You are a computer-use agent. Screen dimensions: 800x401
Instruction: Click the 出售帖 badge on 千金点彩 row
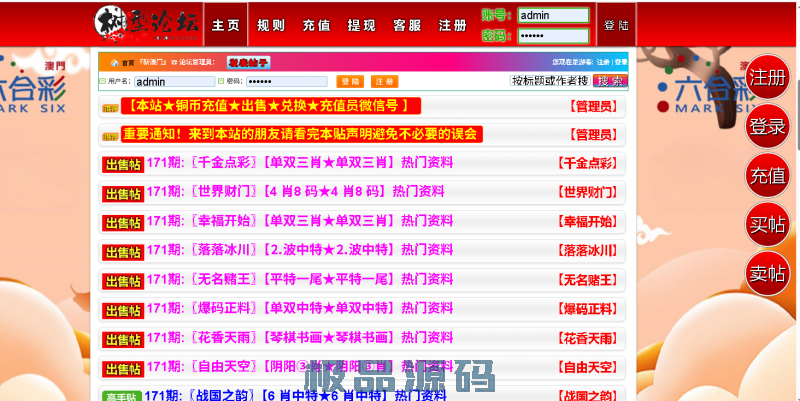[123, 165]
